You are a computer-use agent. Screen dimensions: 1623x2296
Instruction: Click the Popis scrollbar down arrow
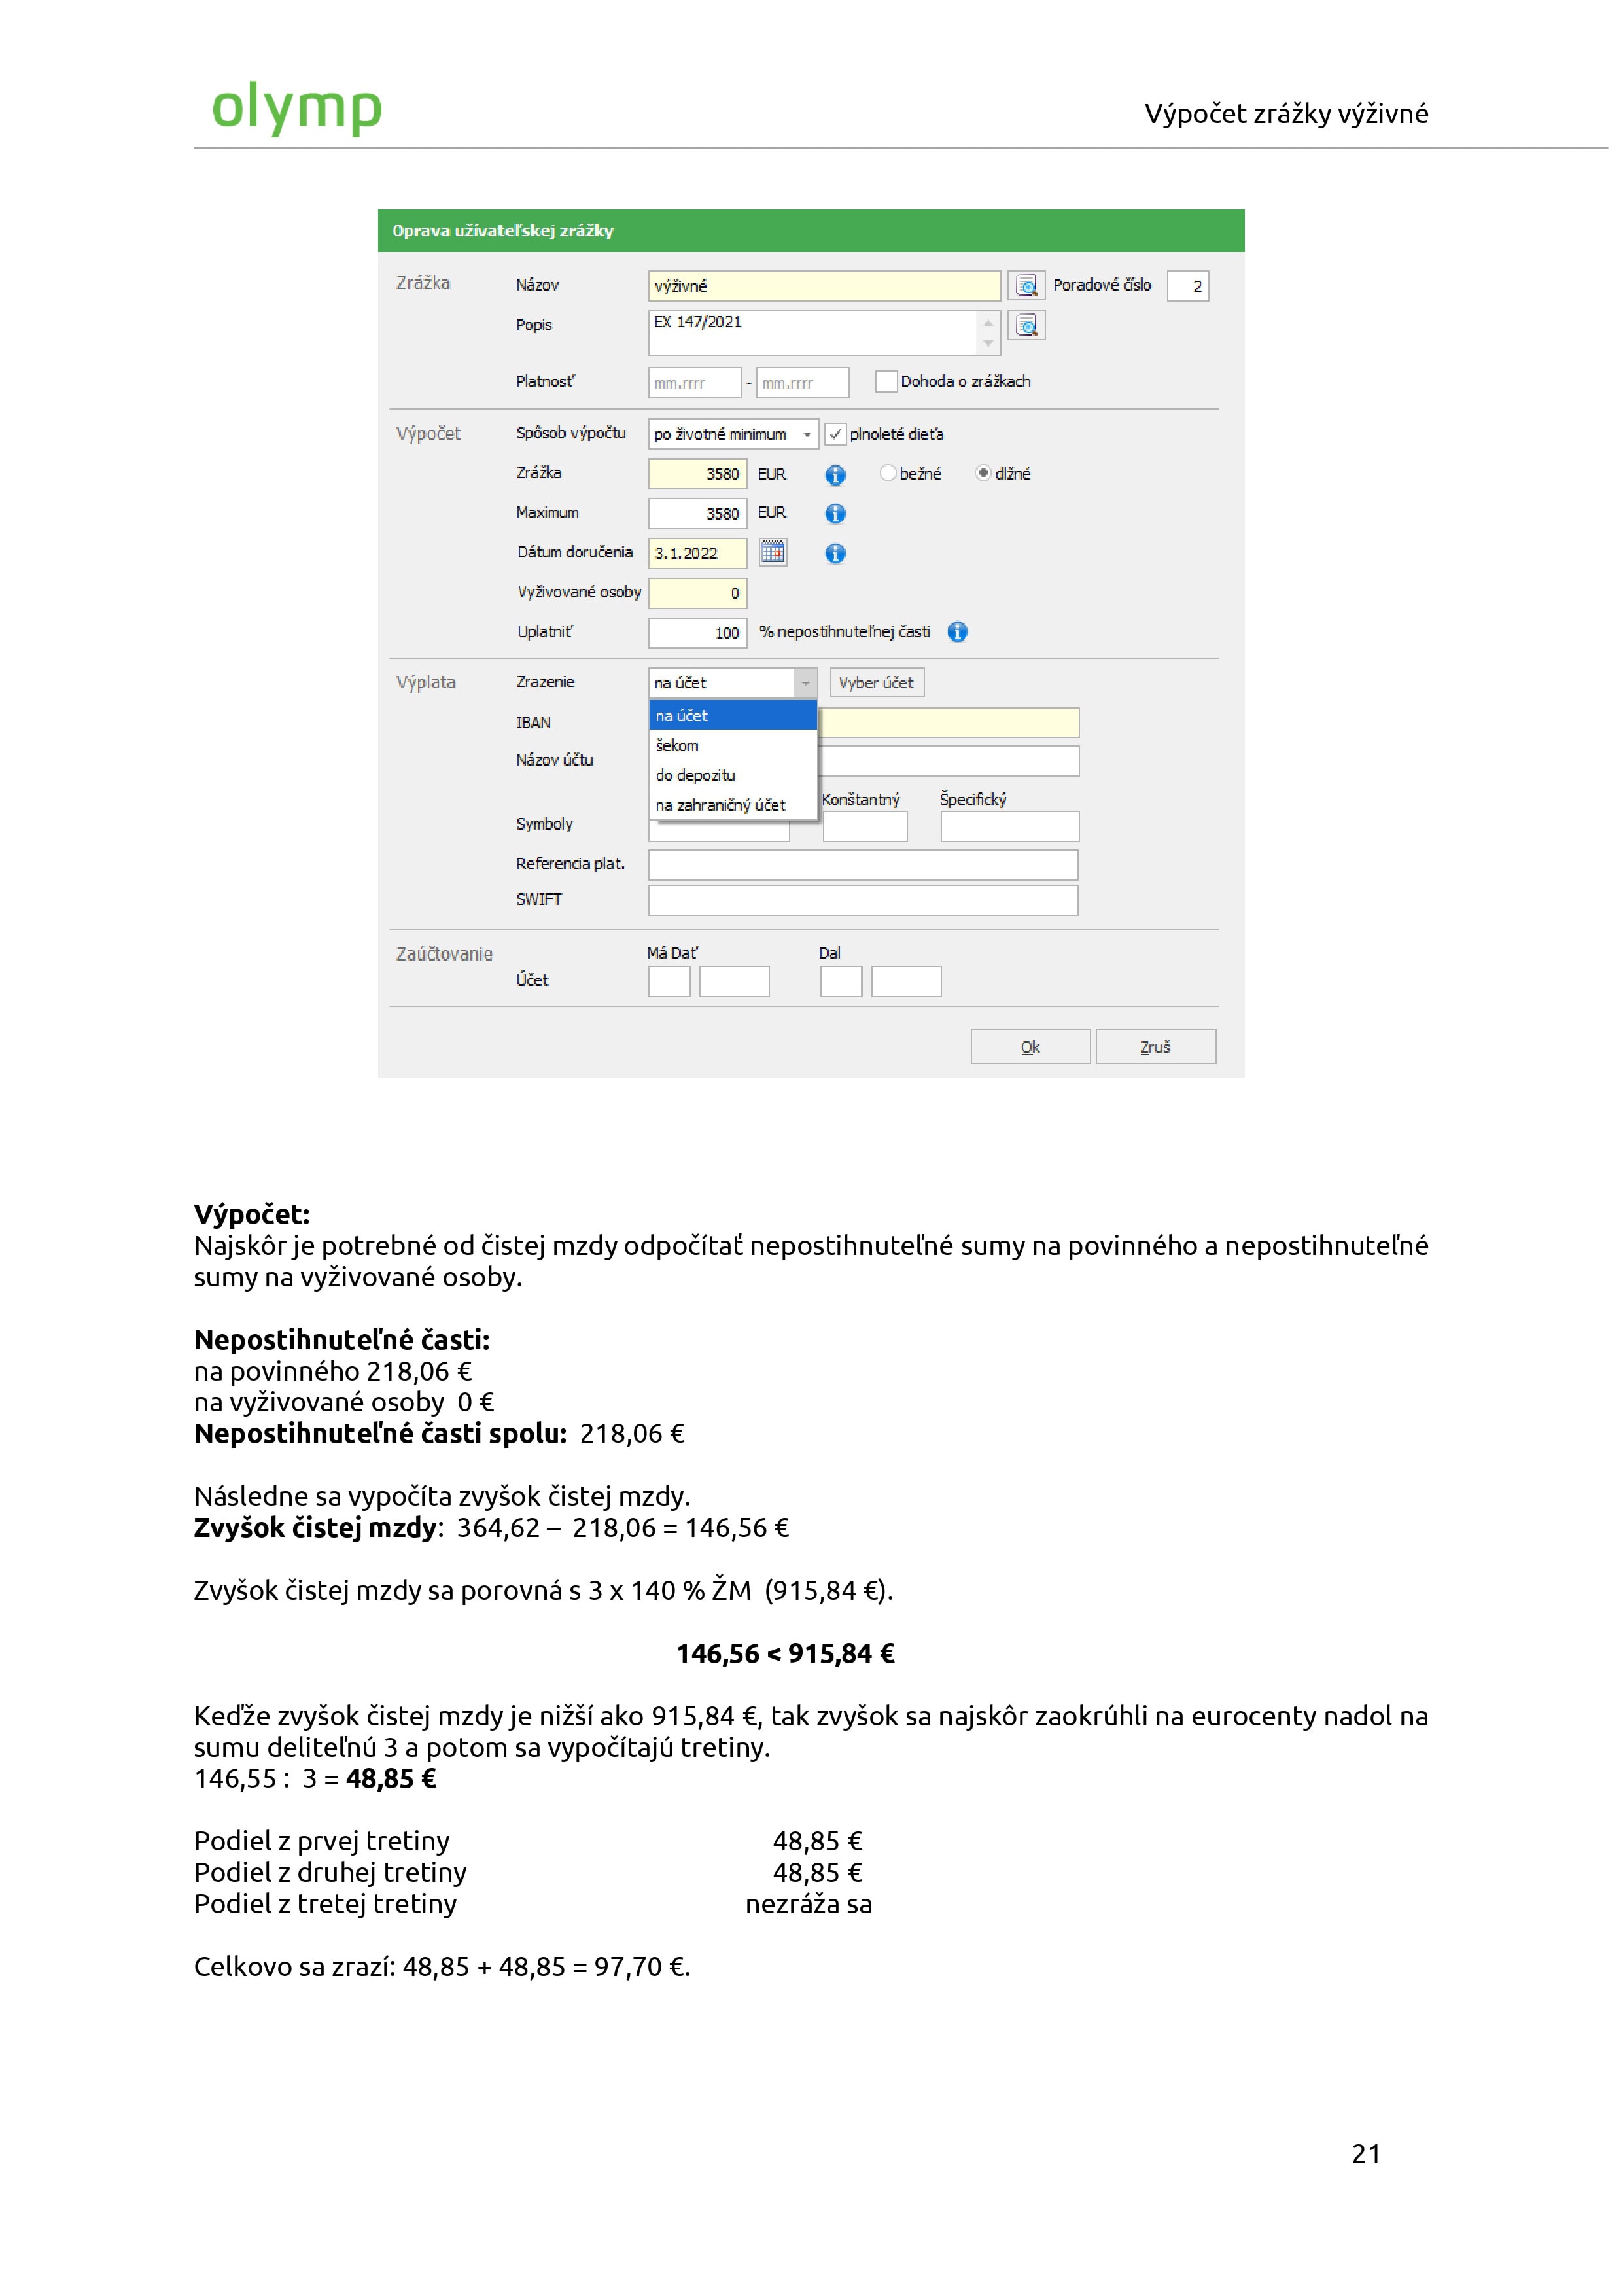(988, 344)
